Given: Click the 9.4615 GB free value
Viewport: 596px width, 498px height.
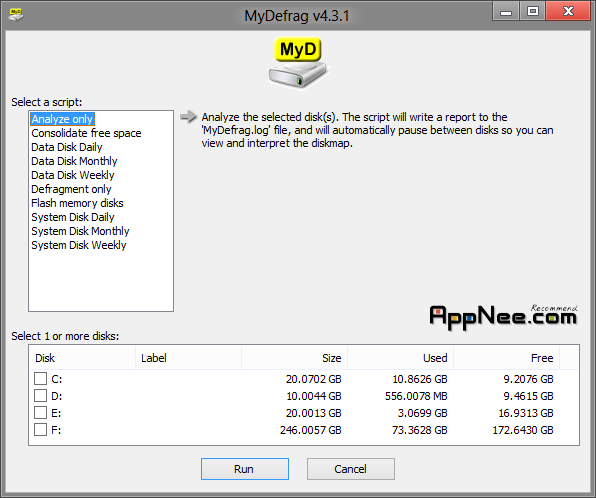Looking at the screenshot, I should click(x=528, y=396).
